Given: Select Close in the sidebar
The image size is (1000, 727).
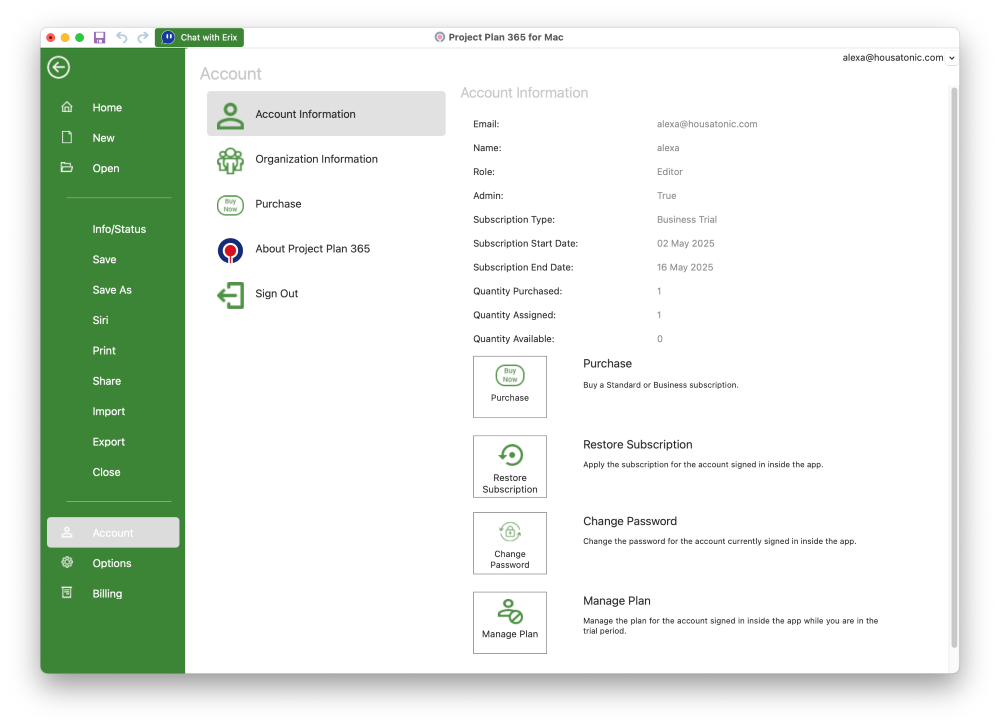Looking at the screenshot, I should (106, 472).
